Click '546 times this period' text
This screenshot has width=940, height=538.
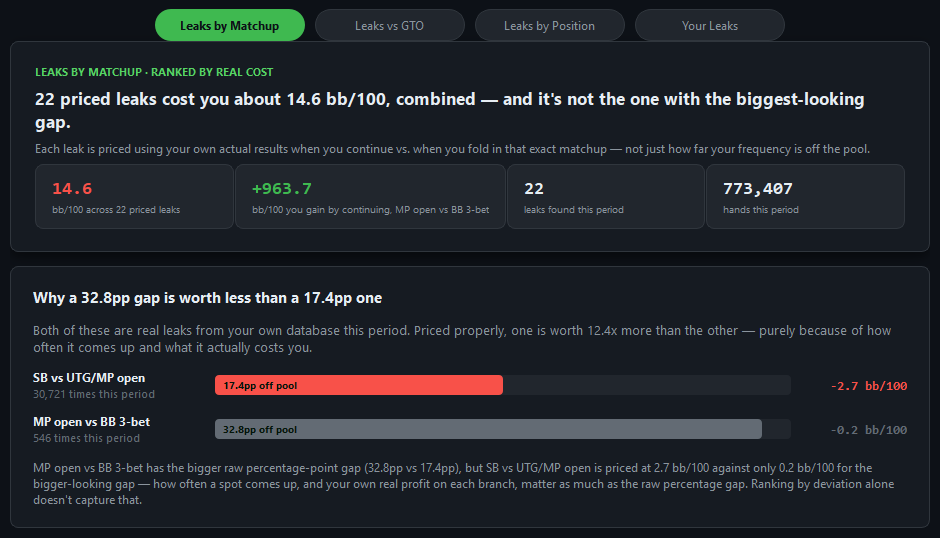click(86, 438)
